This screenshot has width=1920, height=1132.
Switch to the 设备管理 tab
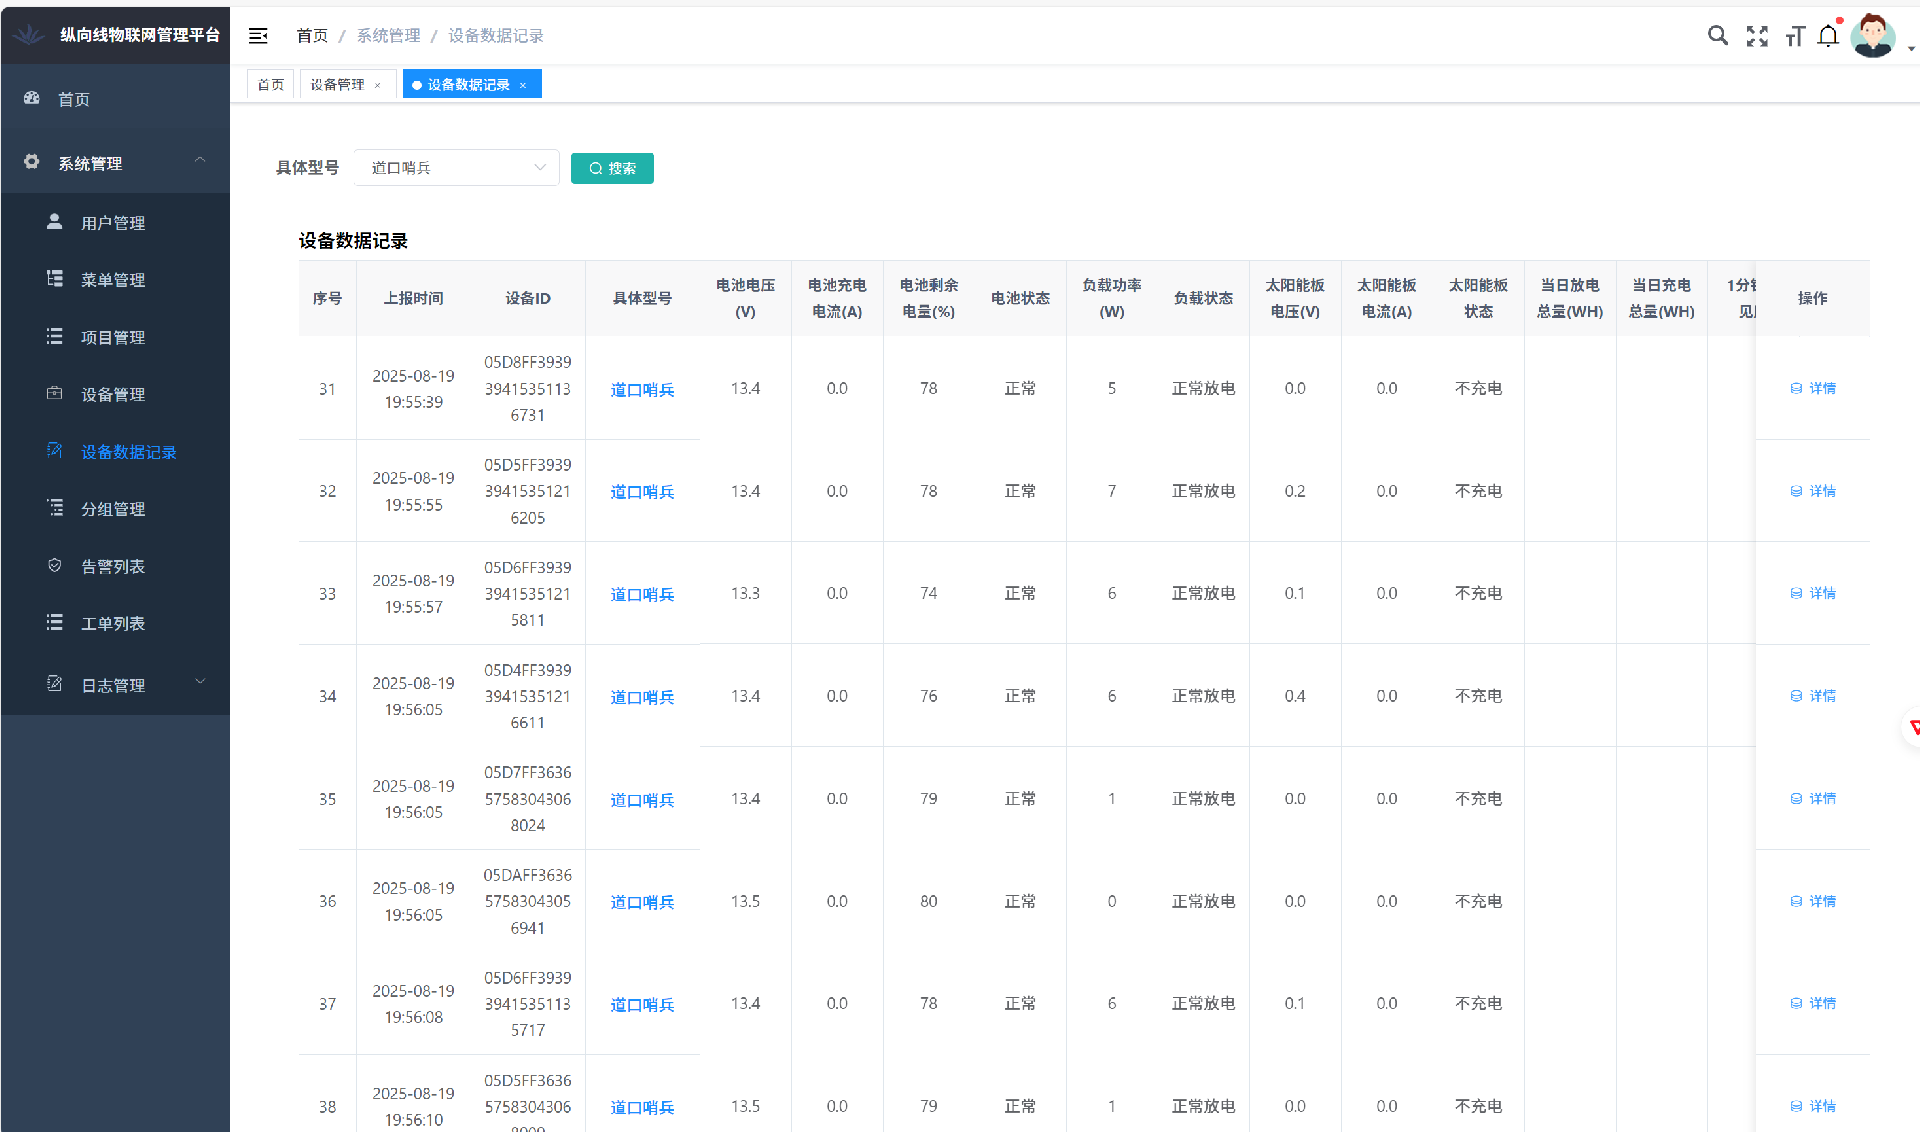click(337, 85)
